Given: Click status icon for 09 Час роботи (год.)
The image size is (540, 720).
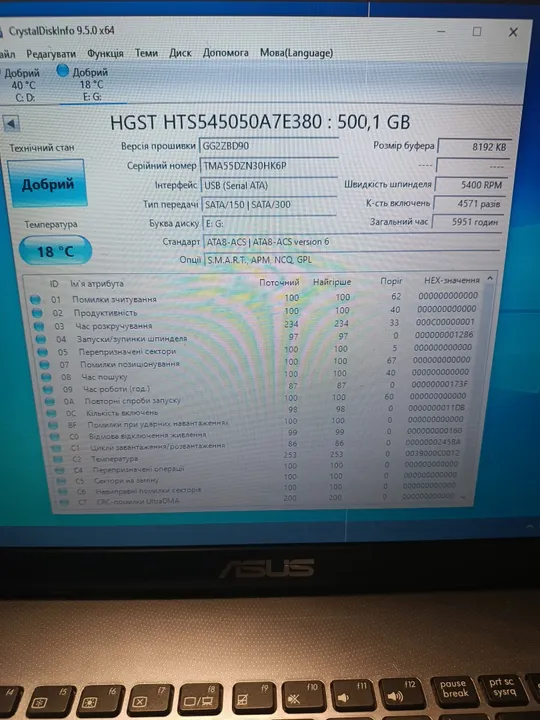Looking at the screenshot, I should (x=48, y=389).
